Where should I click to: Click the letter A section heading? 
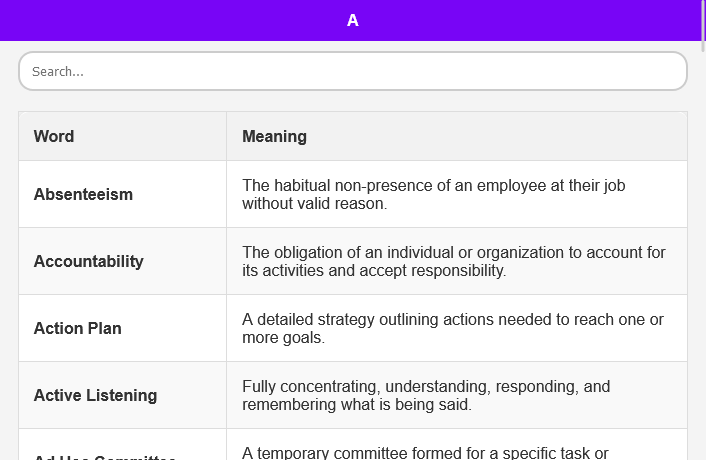pos(353,20)
